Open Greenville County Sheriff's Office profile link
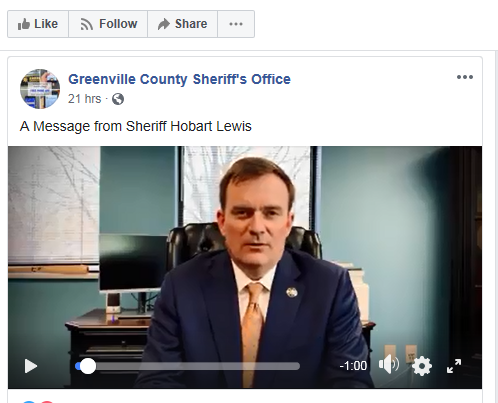Screen dimensions: 498x403 (179, 79)
